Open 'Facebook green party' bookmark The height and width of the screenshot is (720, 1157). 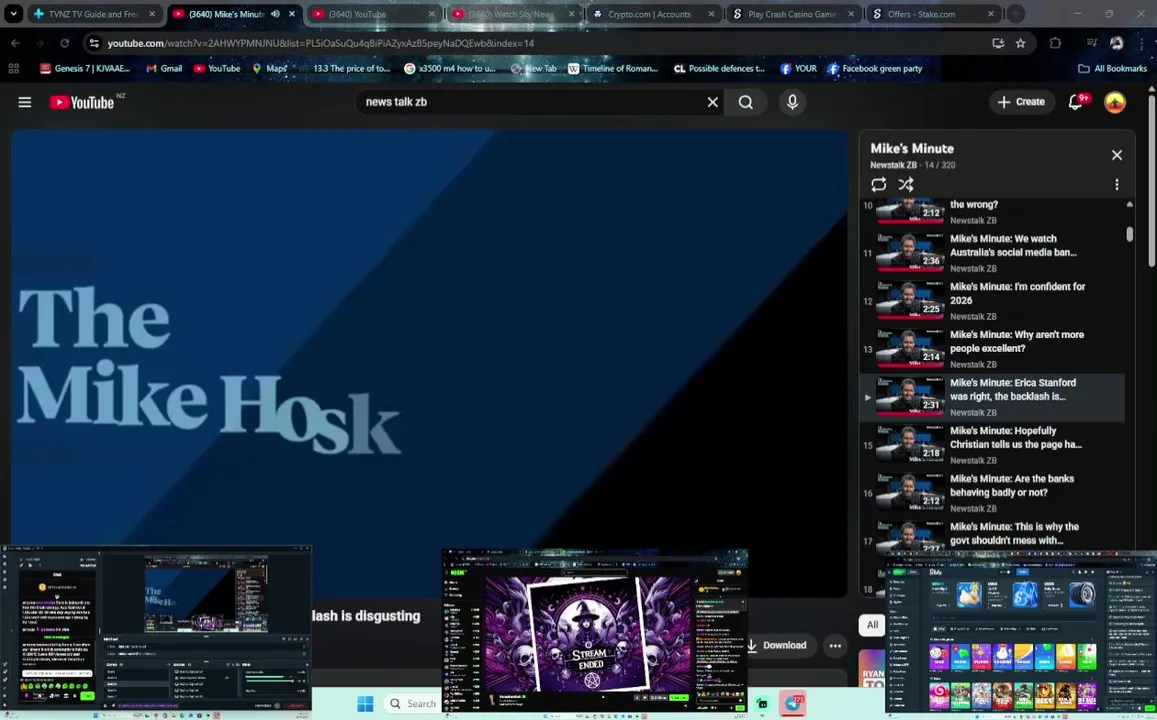point(875,69)
